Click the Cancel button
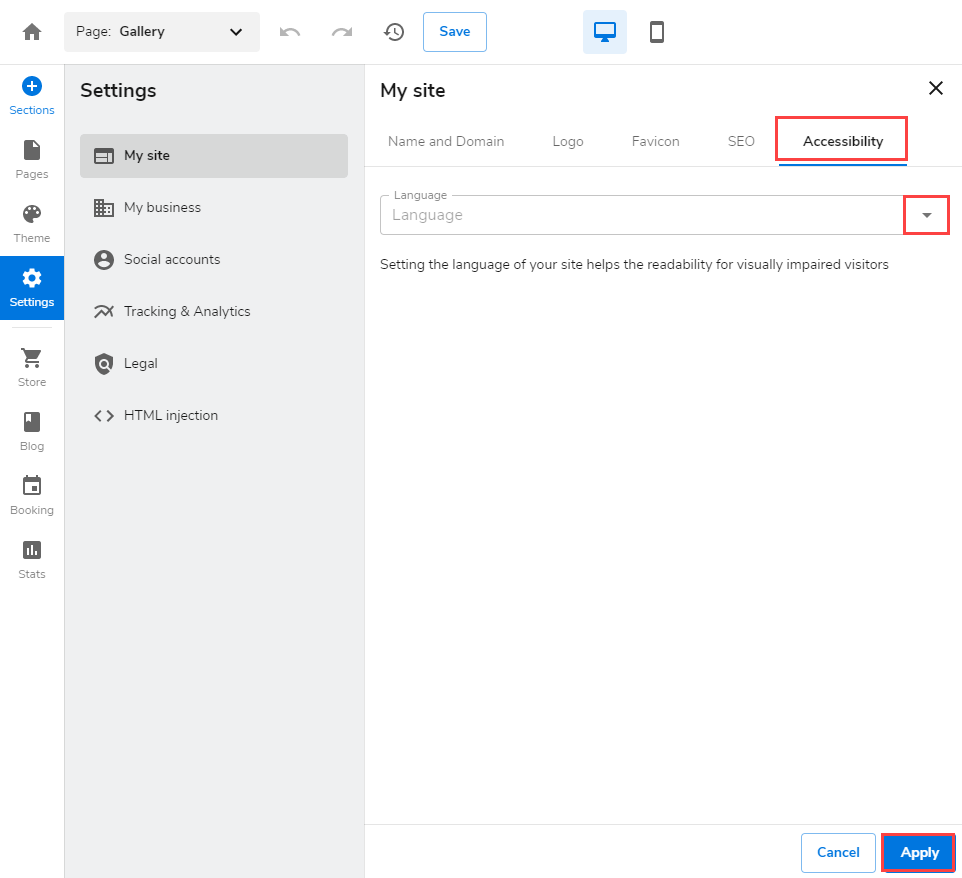962x878 pixels. pyautogui.click(x=838, y=852)
